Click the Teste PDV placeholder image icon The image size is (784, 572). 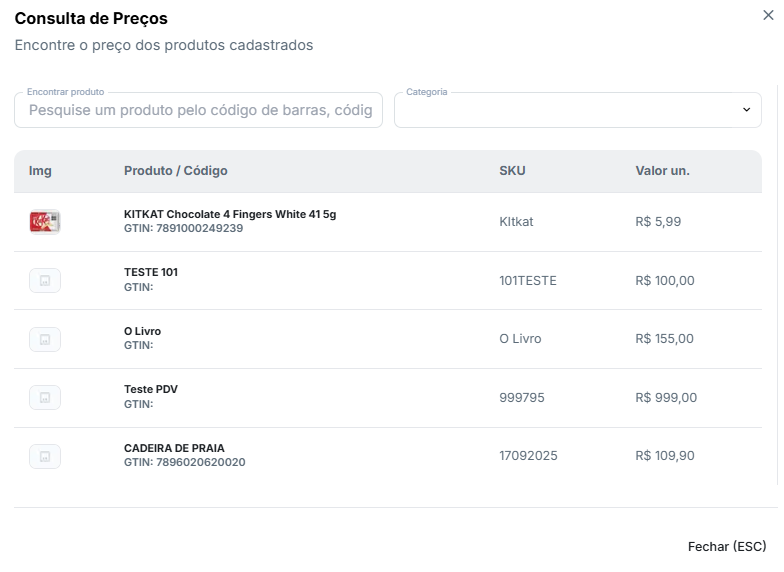[x=45, y=398]
